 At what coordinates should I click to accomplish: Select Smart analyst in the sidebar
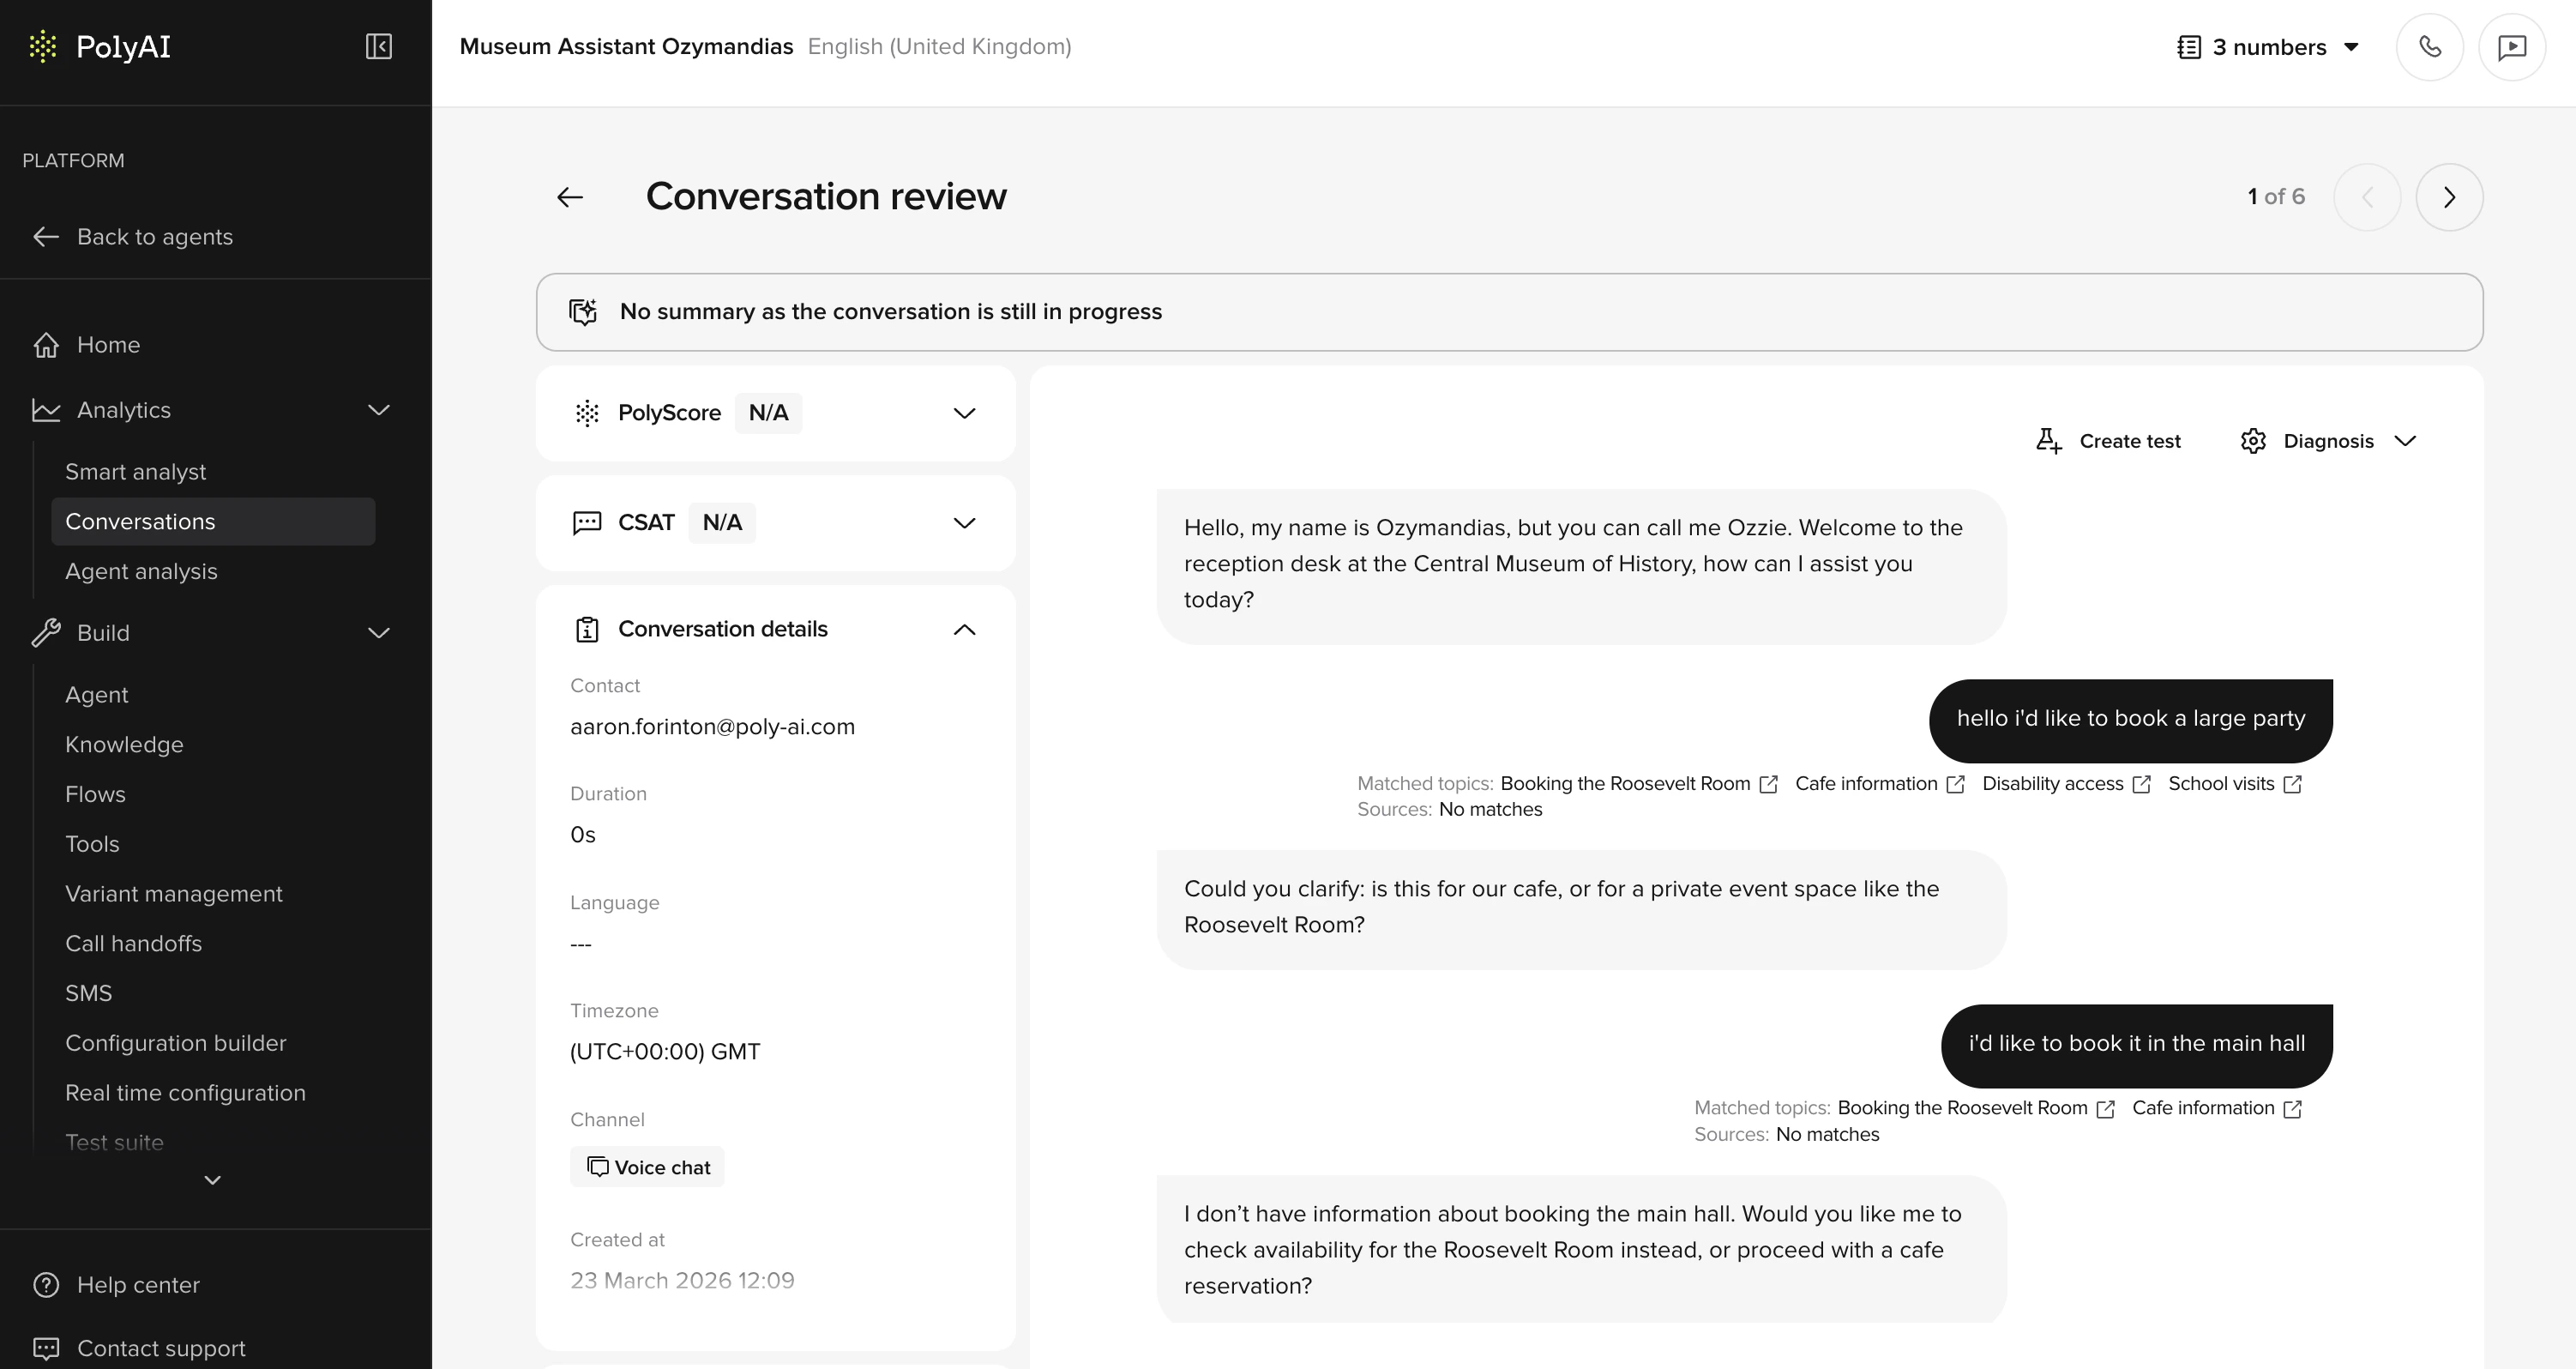tap(136, 471)
